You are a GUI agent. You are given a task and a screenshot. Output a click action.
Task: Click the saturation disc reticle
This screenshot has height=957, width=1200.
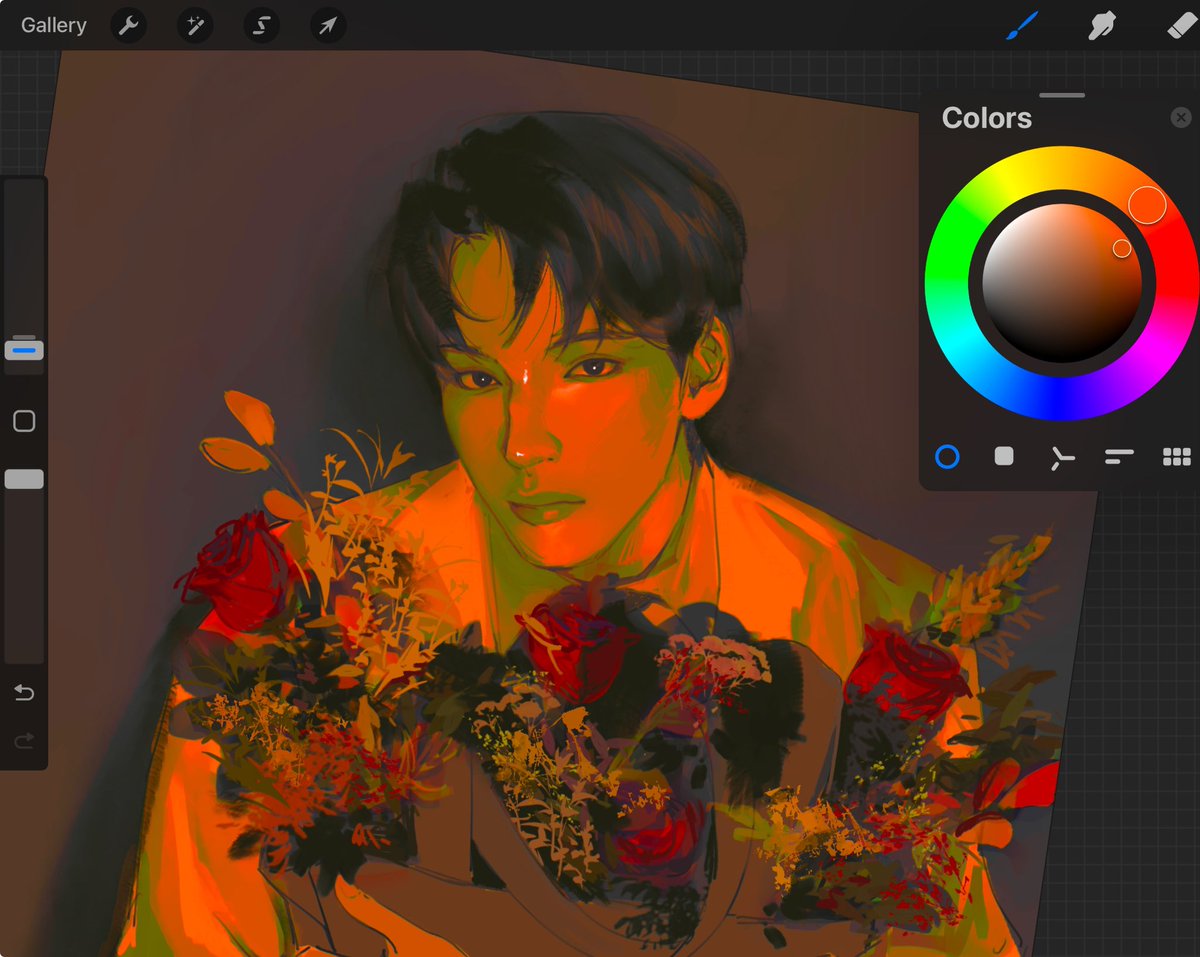point(1122,248)
